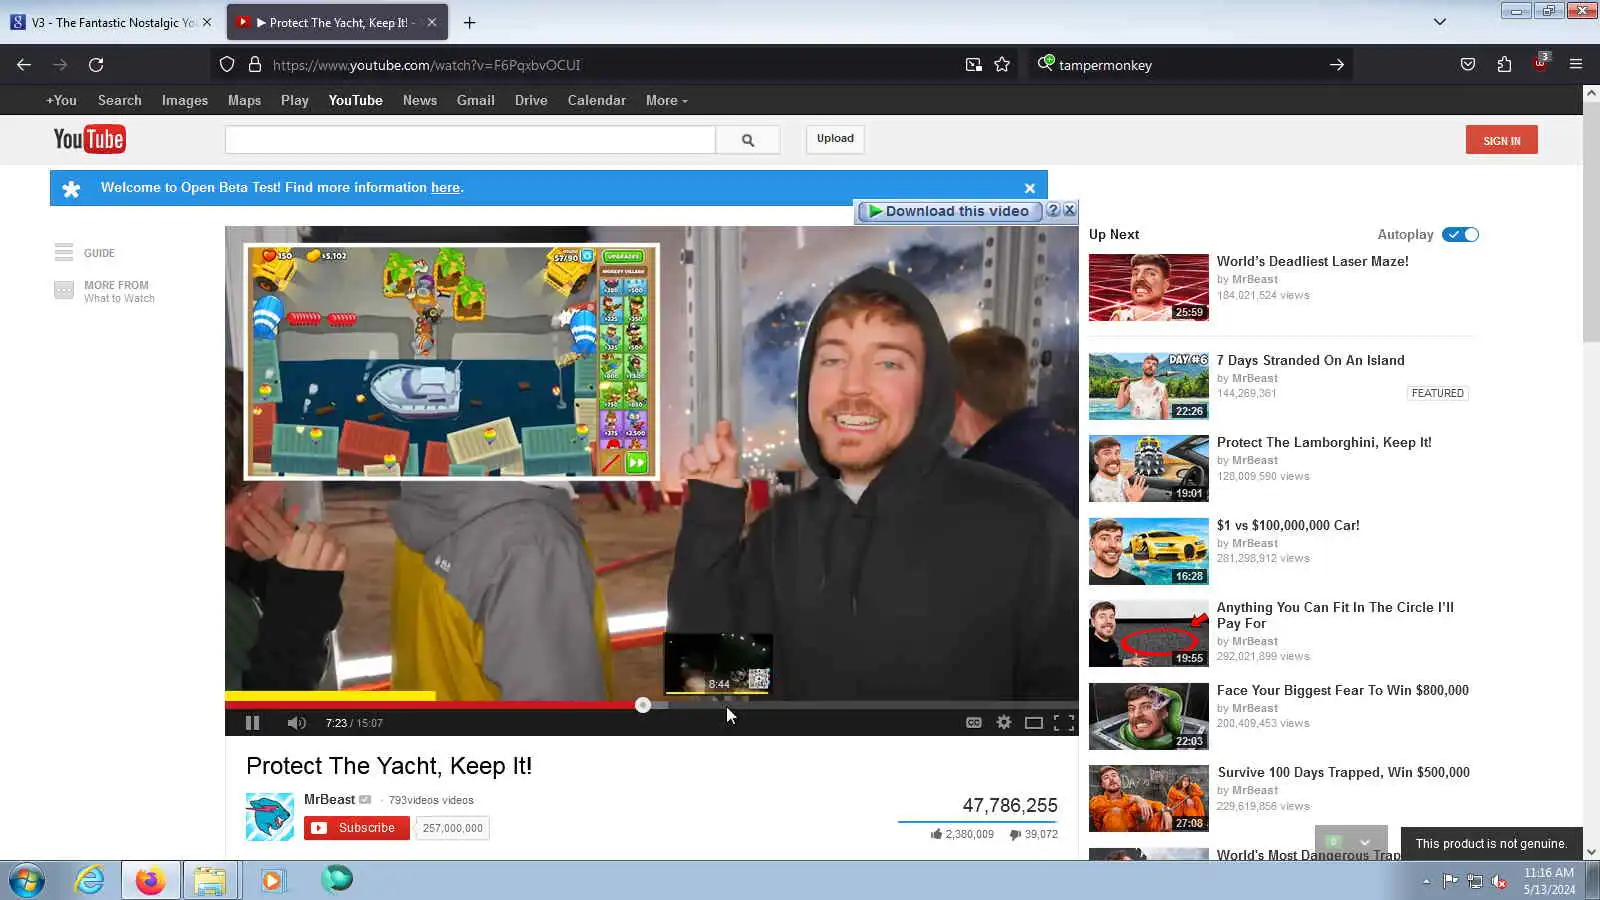
Task: Click the Upload button
Action: (x=835, y=139)
